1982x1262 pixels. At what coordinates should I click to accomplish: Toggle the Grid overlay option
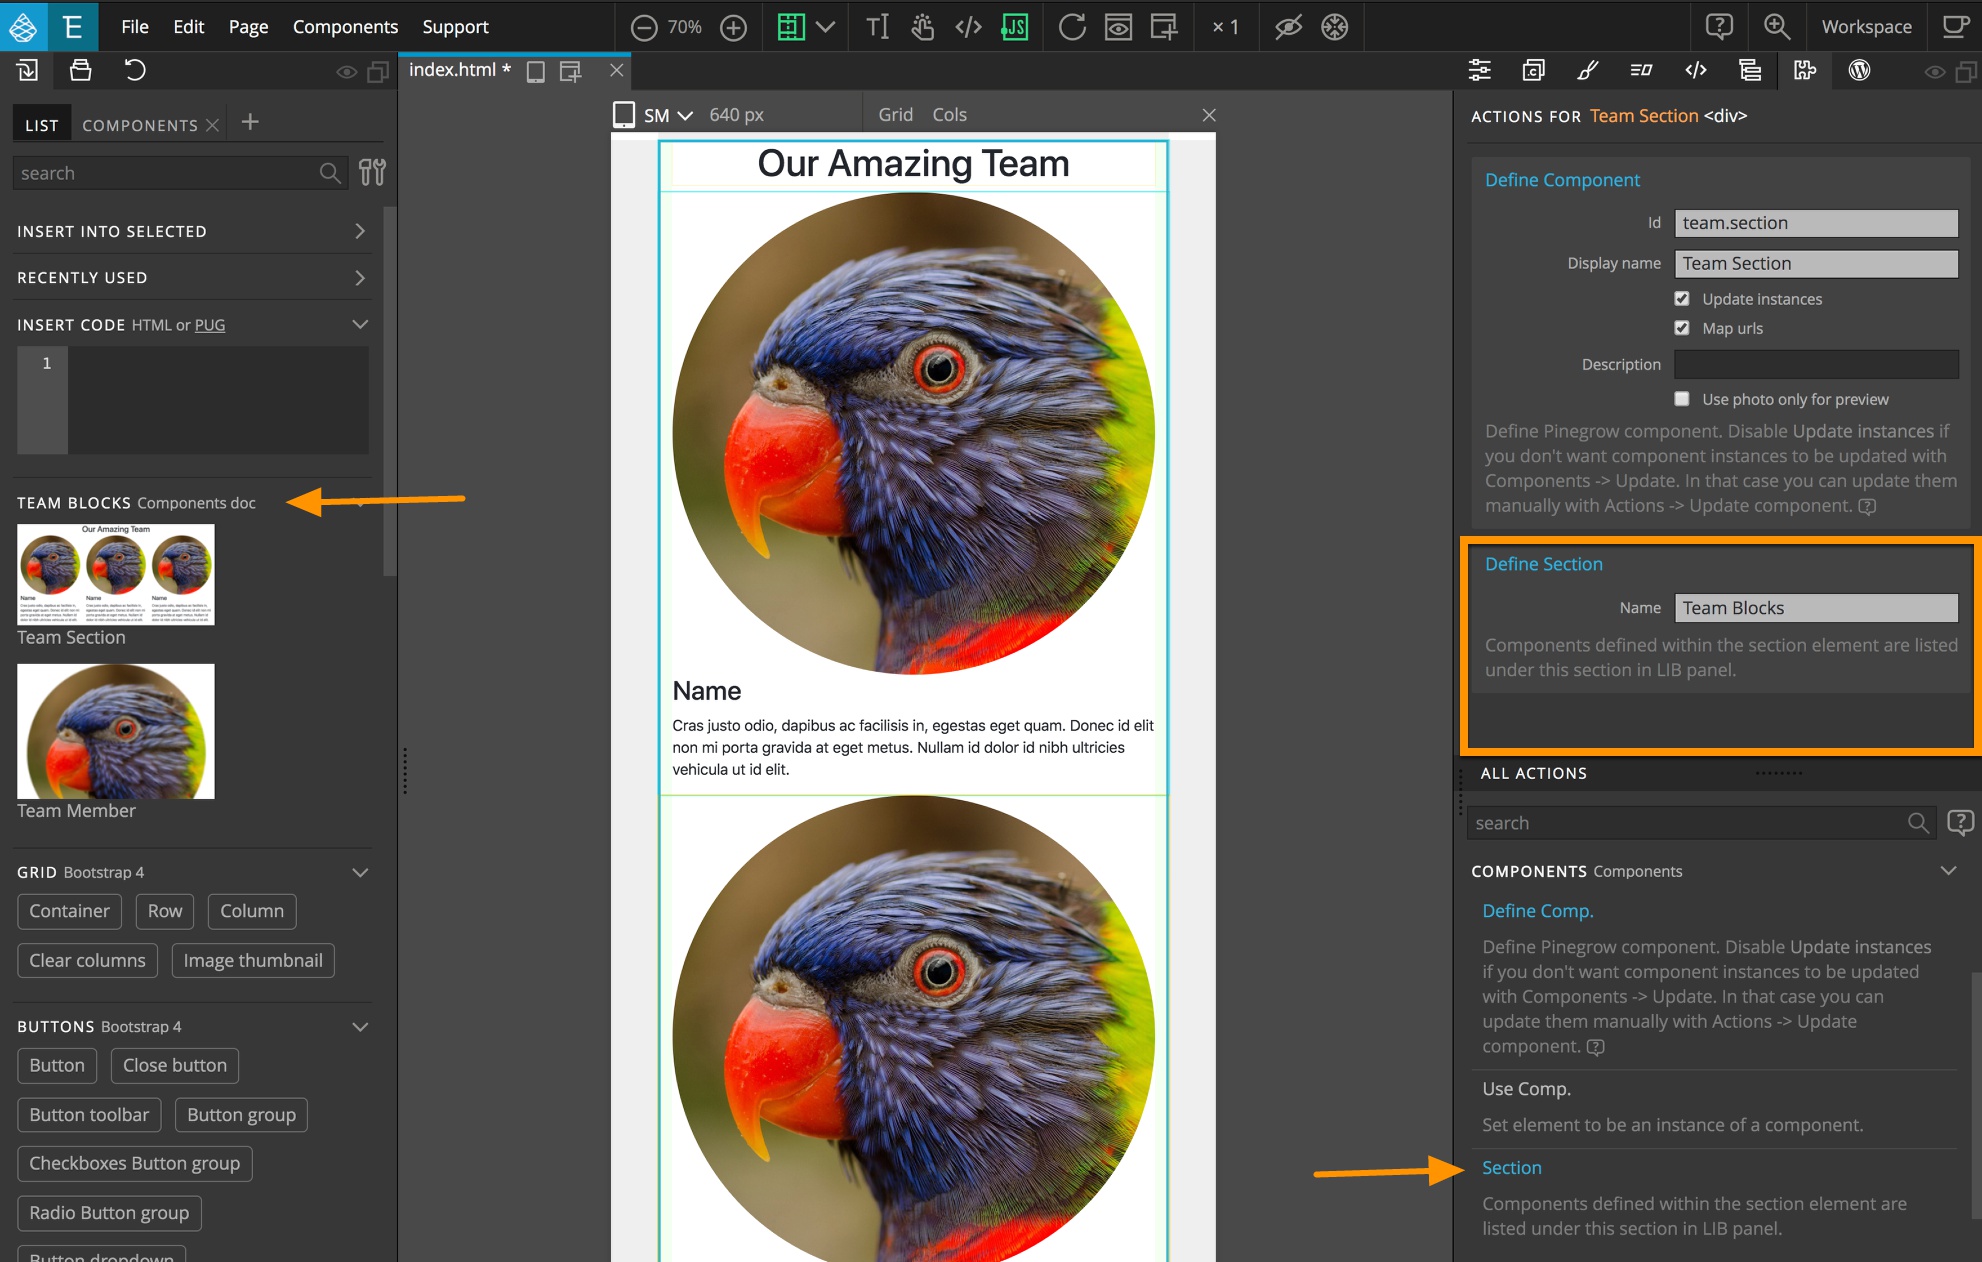(895, 115)
